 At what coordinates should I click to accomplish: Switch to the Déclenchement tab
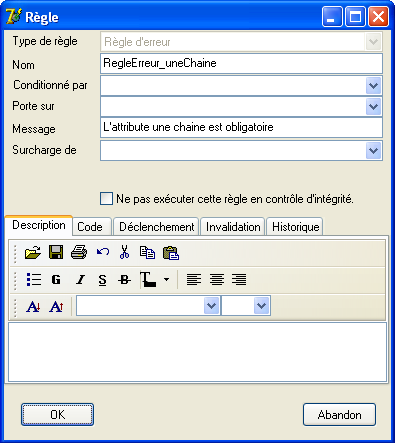[x=156, y=227]
